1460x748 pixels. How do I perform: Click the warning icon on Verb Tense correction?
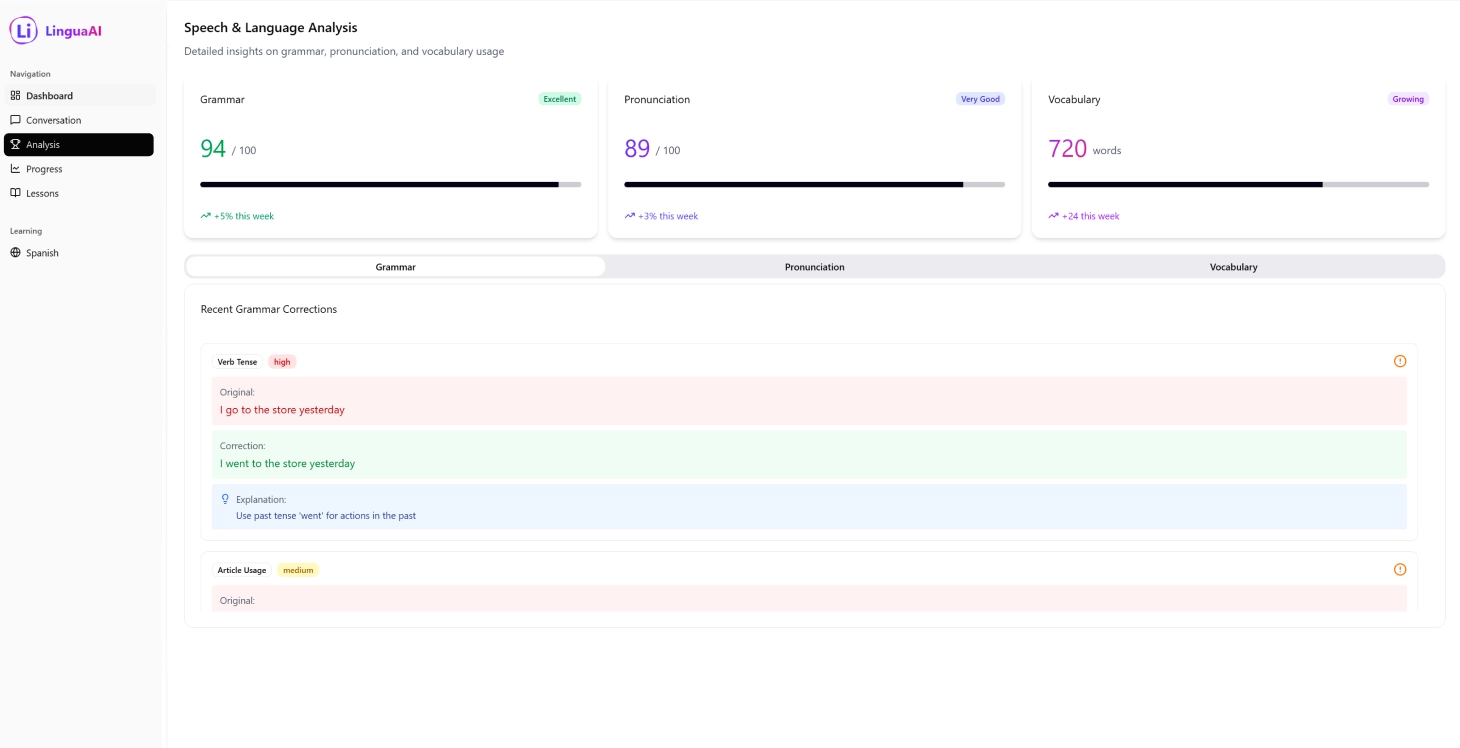coord(1400,361)
